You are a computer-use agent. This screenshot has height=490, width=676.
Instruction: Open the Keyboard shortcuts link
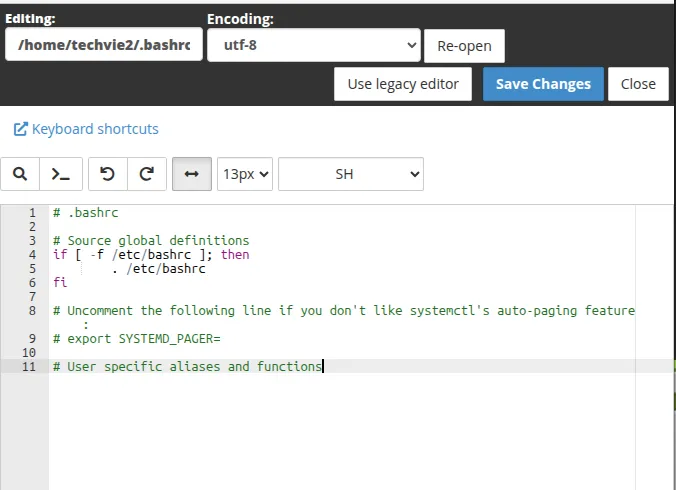point(95,129)
